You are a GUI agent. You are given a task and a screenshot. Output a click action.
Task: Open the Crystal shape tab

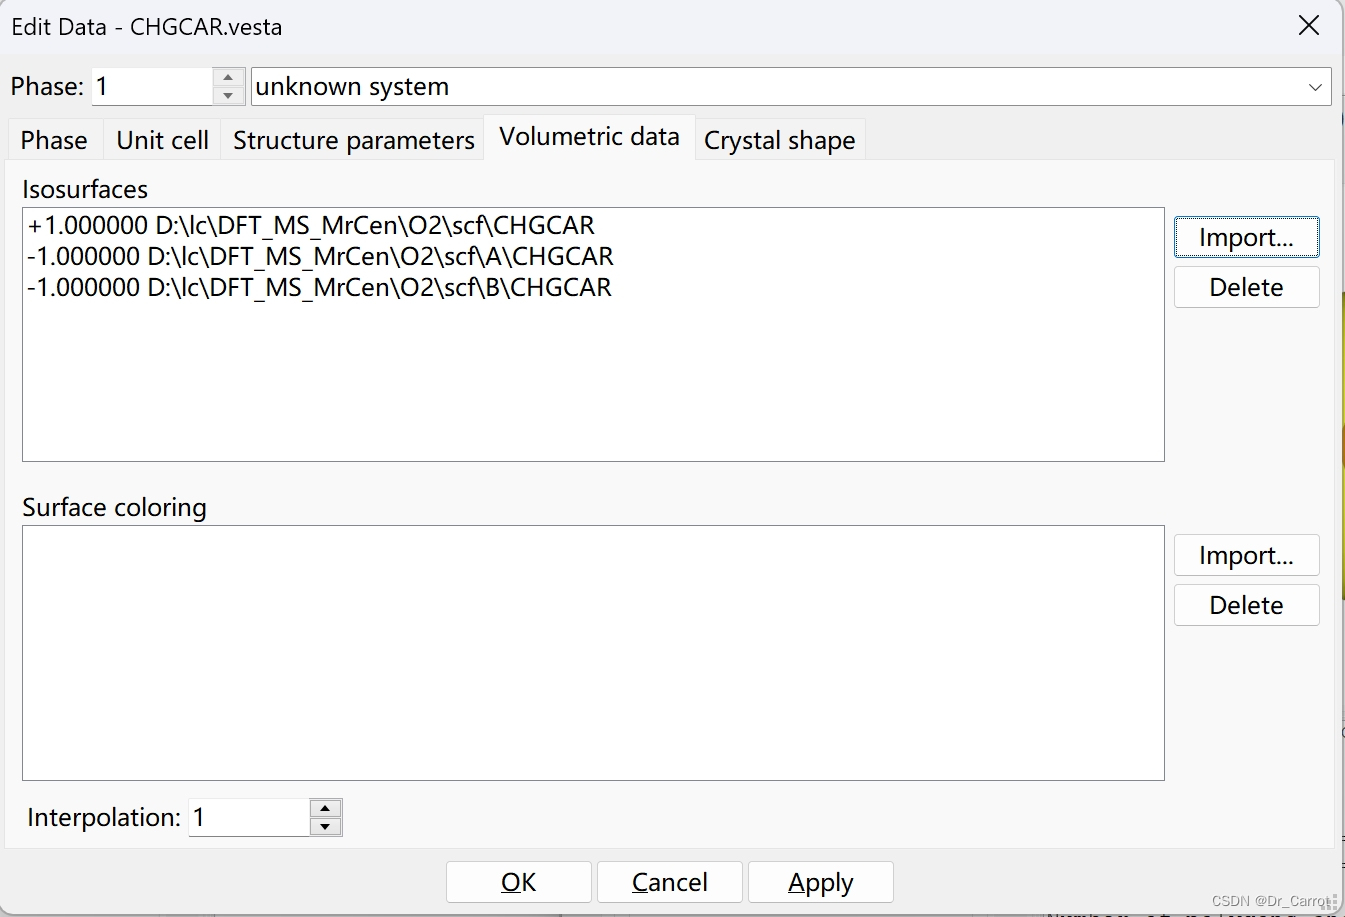[780, 140]
